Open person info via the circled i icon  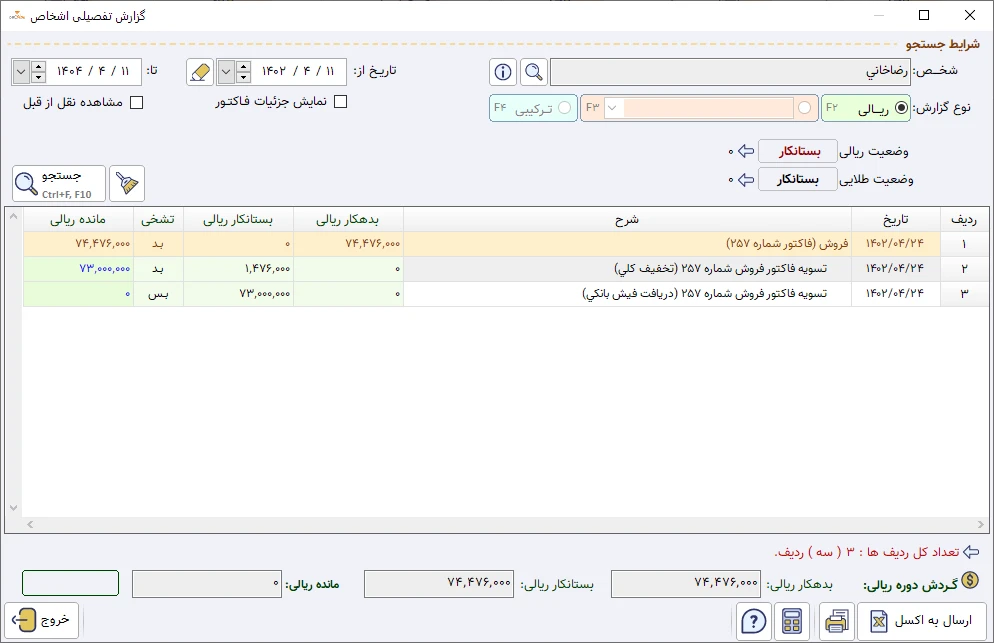click(x=503, y=72)
